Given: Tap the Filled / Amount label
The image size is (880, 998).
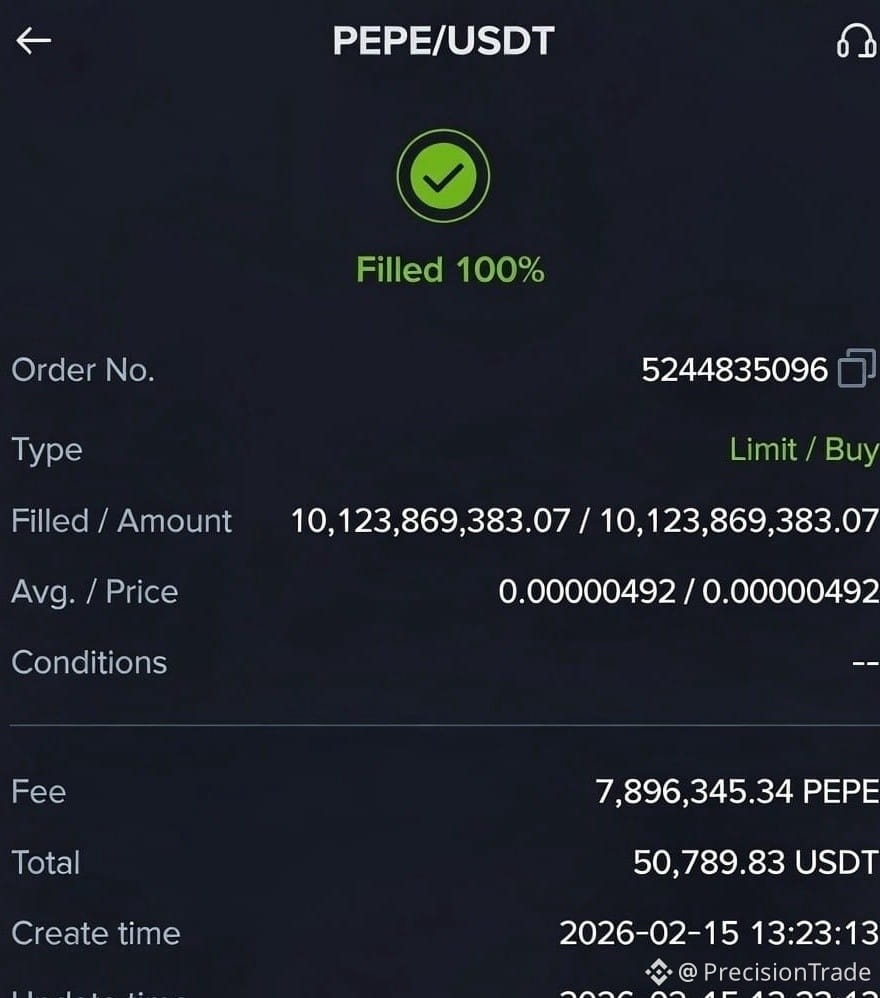Looking at the screenshot, I should click(122, 521).
